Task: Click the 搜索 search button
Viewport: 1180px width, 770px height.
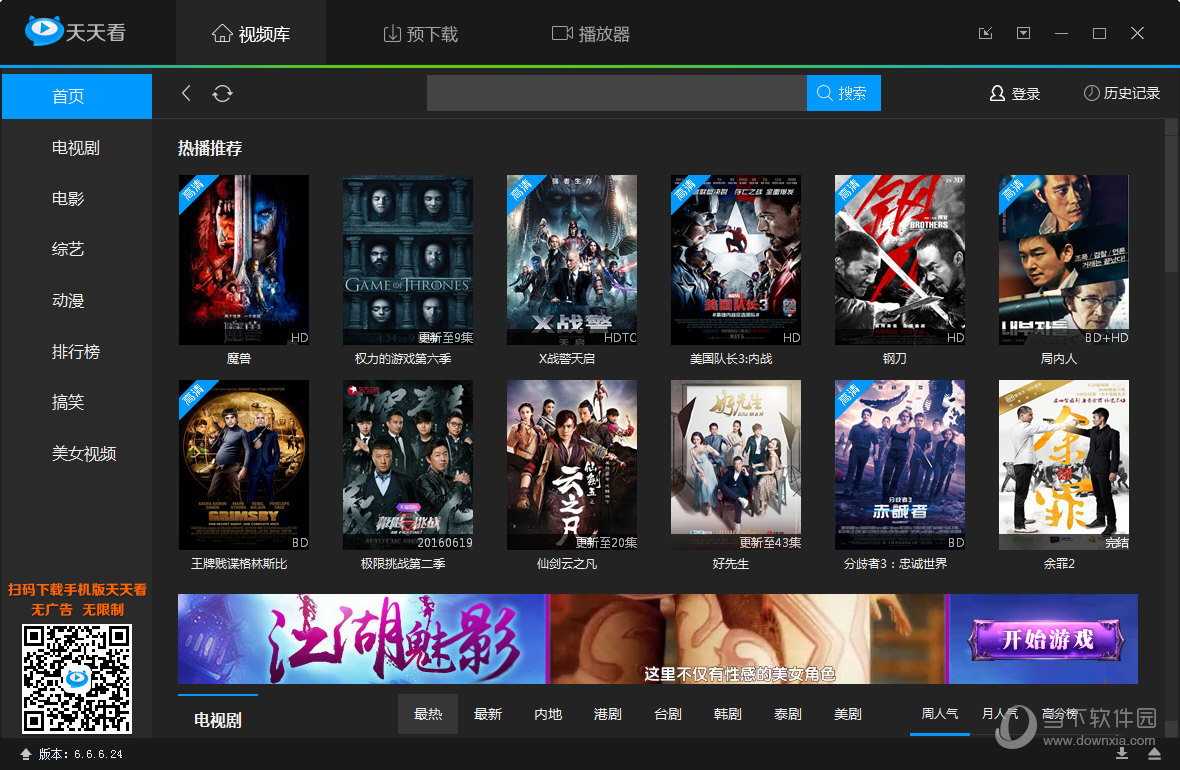Action: pos(844,93)
